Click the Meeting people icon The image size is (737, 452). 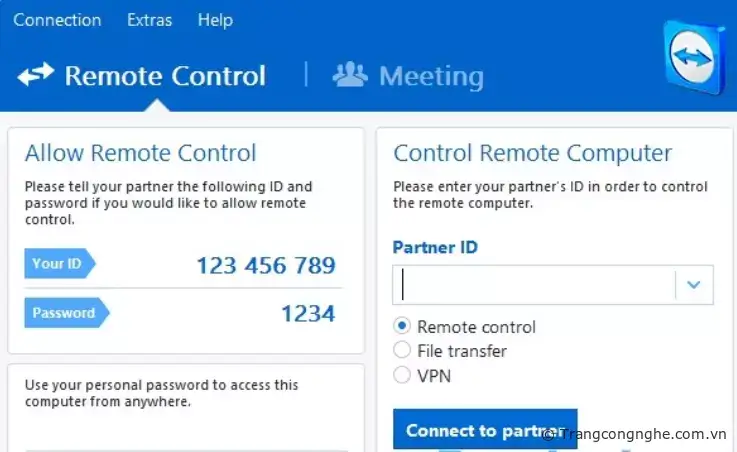click(350, 75)
